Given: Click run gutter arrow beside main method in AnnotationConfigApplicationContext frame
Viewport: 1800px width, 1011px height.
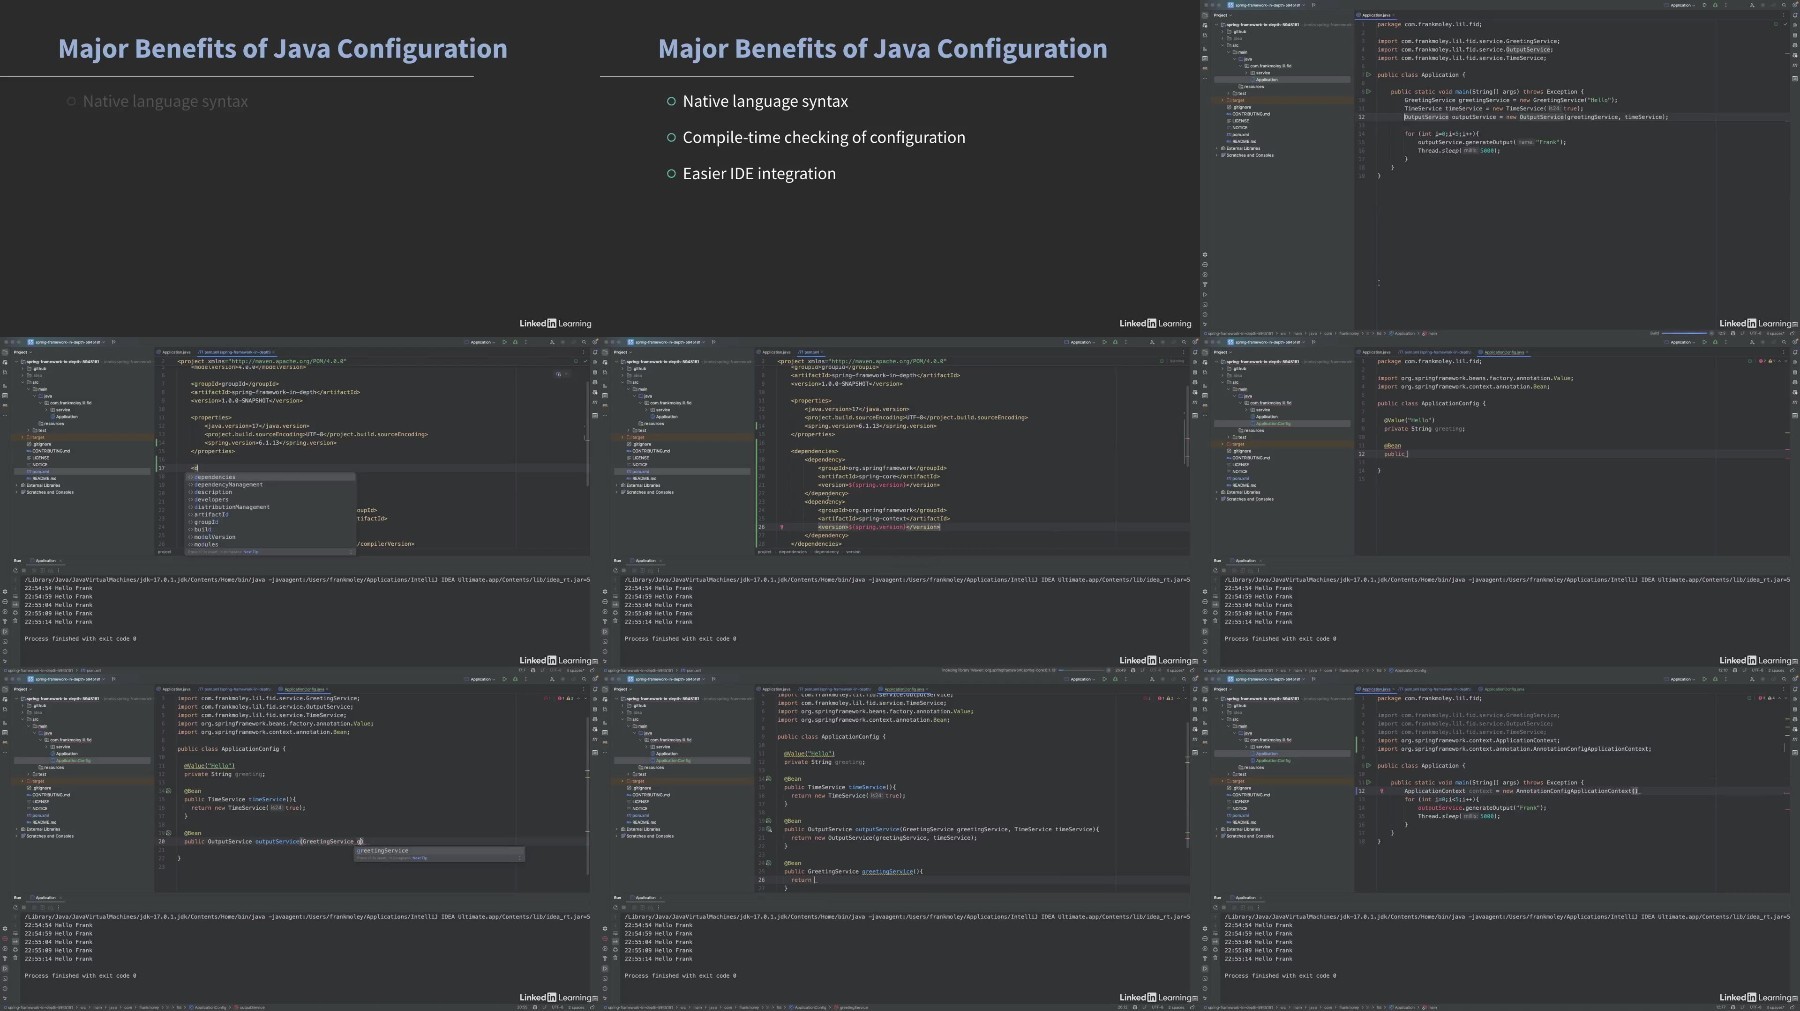Looking at the screenshot, I should tap(1368, 783).
